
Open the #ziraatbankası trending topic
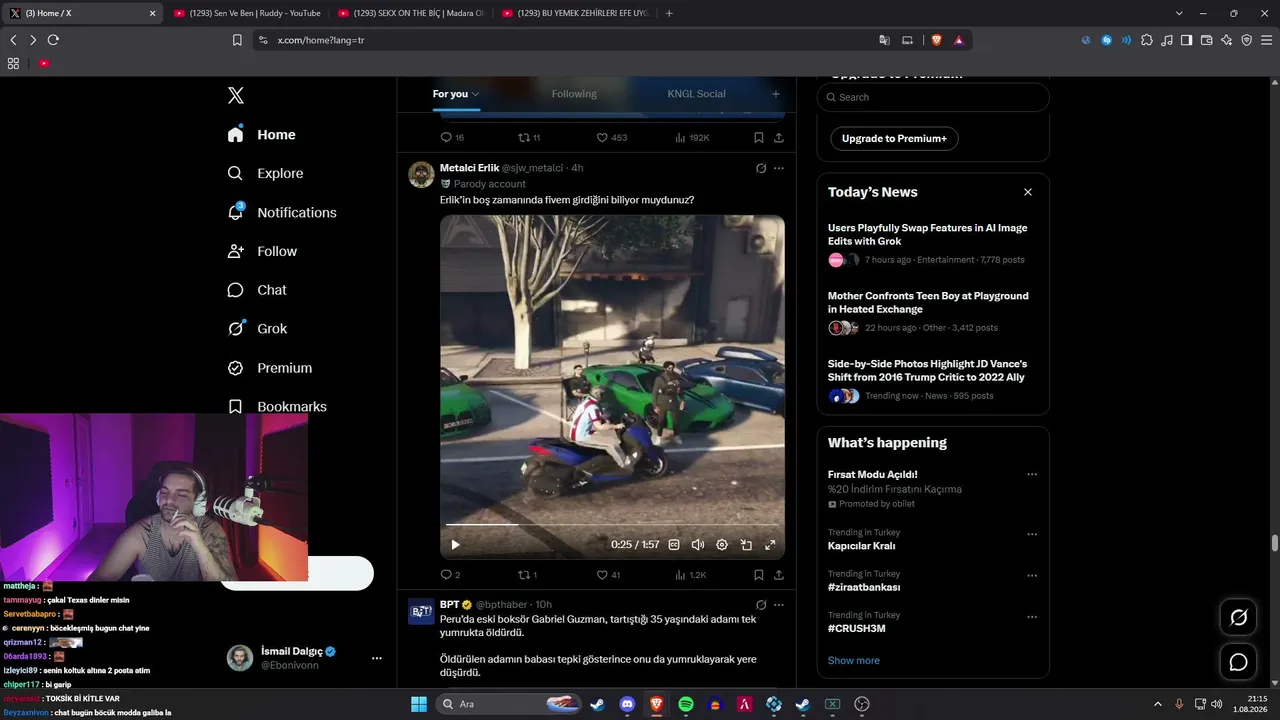coord(864,587)
